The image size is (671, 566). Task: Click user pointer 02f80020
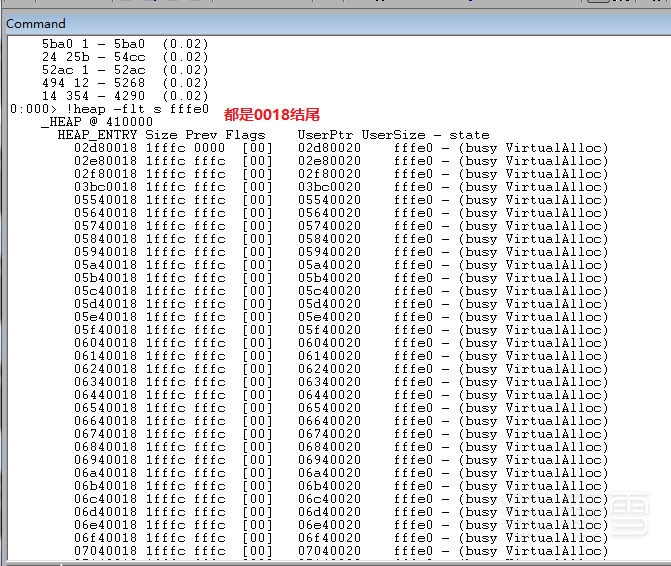click(330, 174)
